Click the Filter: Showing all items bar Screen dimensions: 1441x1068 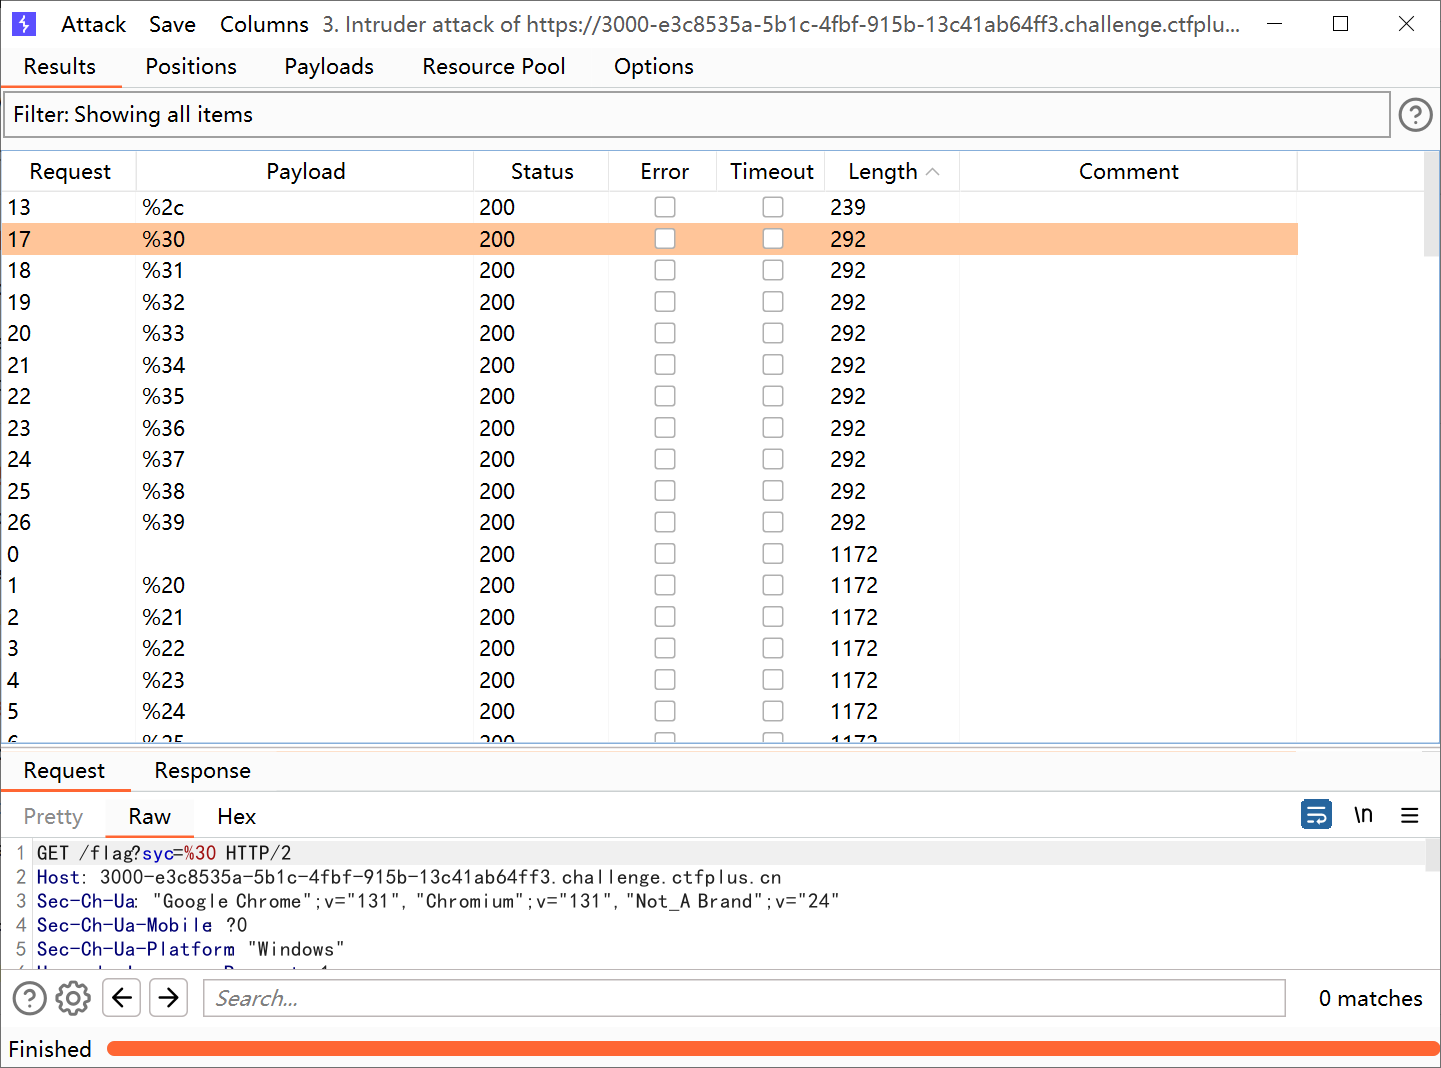[x=696, y=115]
